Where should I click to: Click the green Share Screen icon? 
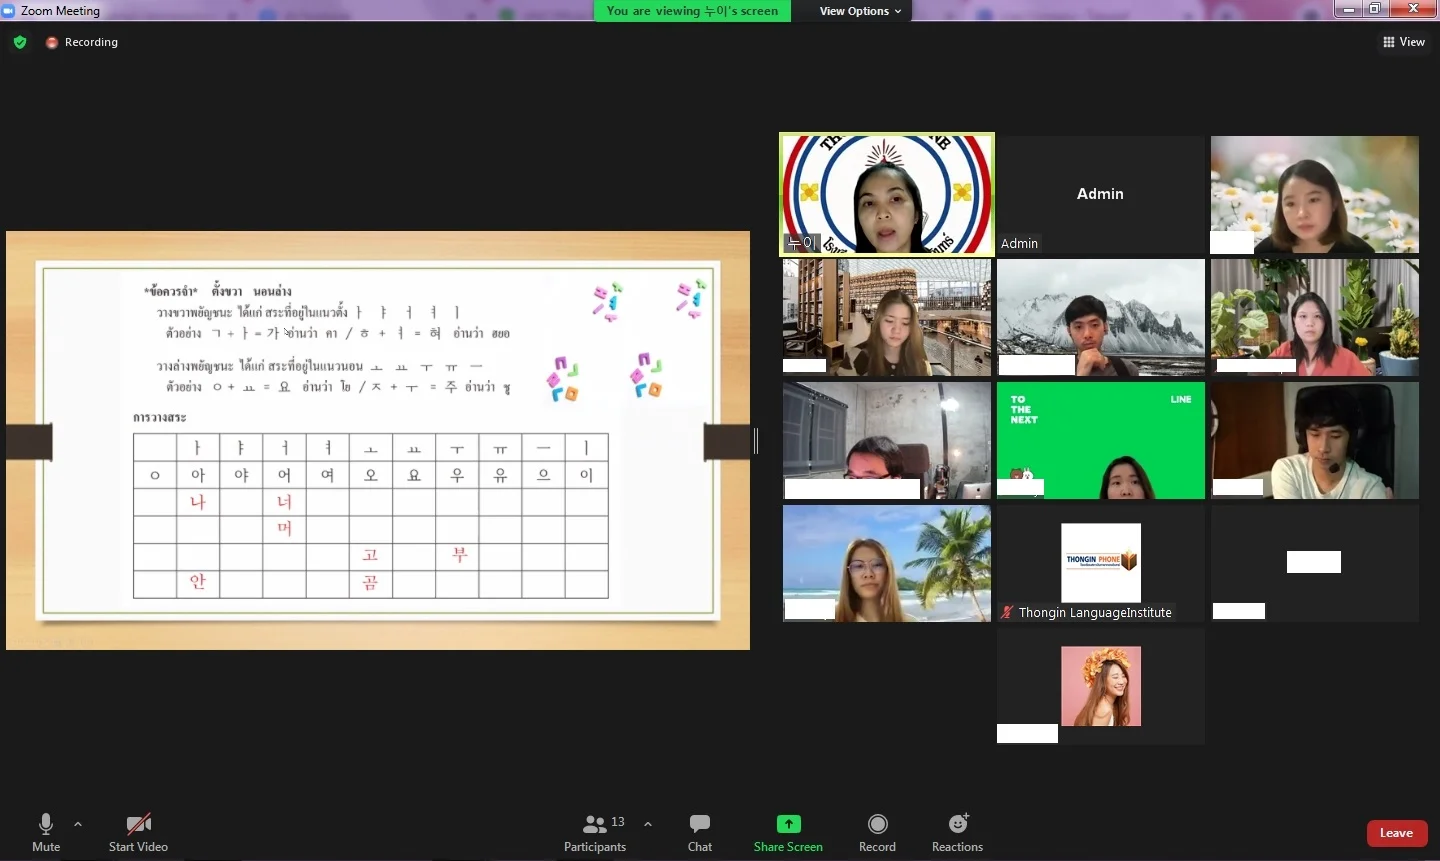point(788,824)
